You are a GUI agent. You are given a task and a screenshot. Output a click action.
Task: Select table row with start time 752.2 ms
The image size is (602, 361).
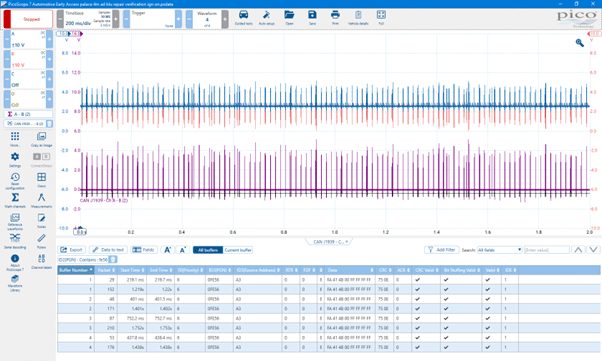point(329,318)
